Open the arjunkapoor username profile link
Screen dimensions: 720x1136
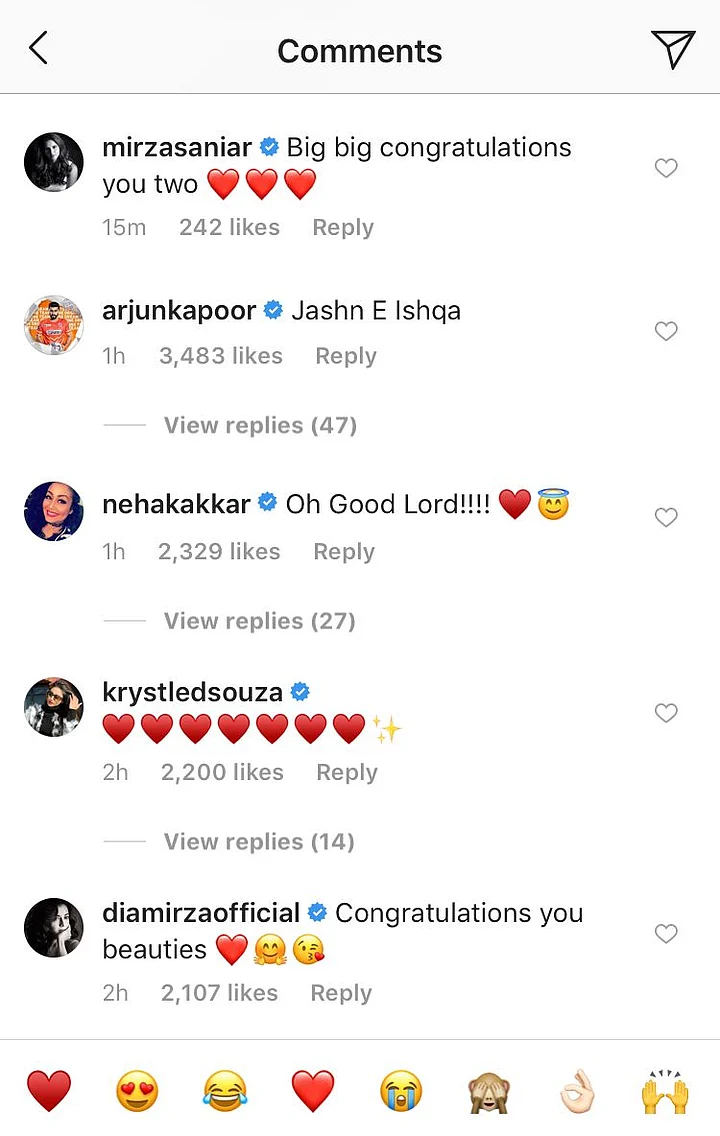click(x=179, y=311)
